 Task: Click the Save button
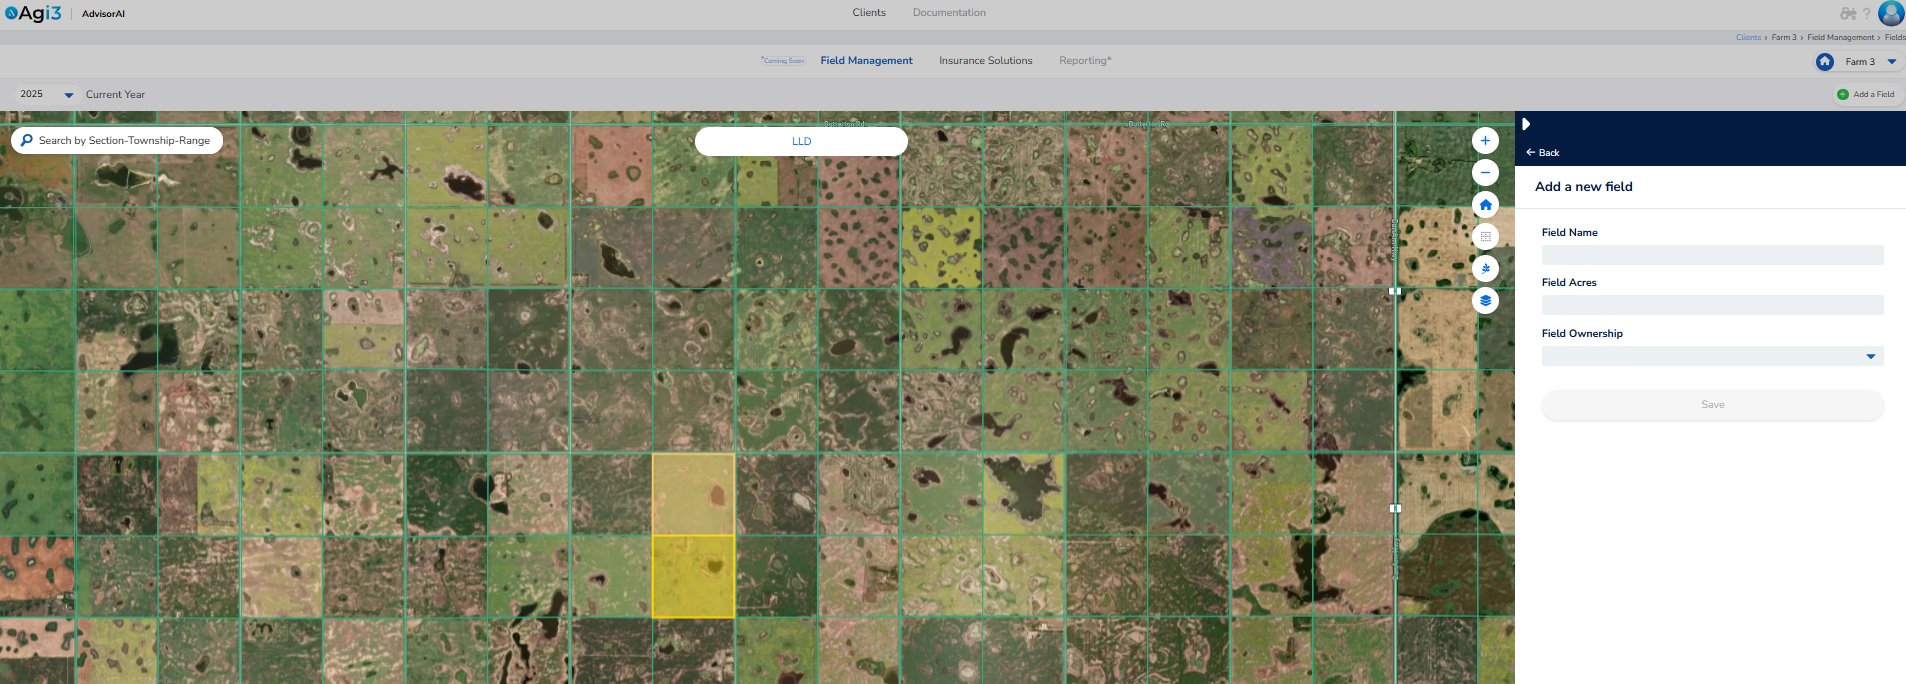pyautogui.click(x=1712, y=405)
